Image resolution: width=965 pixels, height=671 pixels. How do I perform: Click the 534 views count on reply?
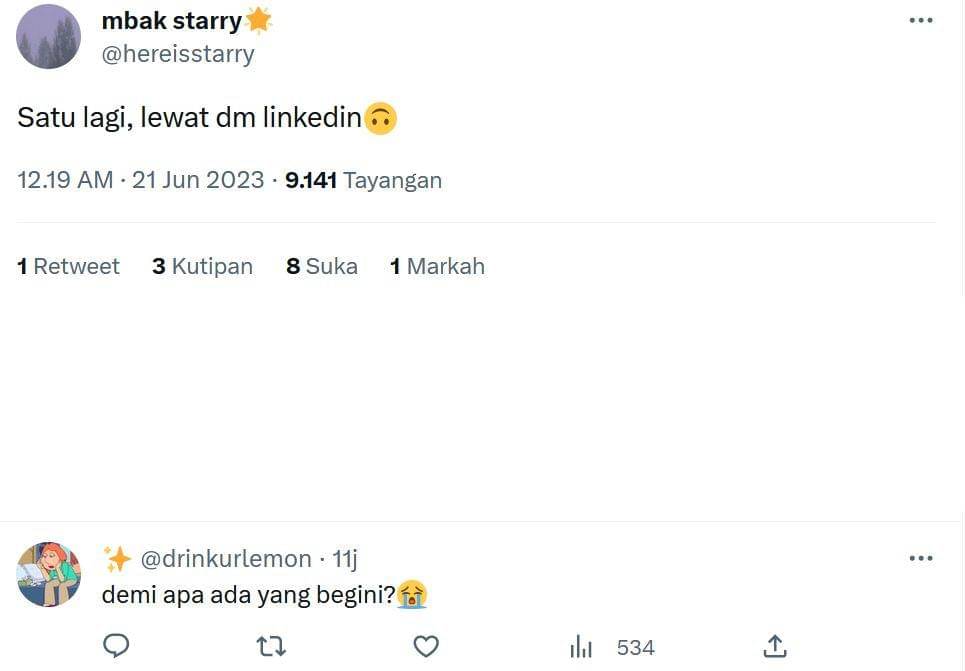[x=635, y=648]
